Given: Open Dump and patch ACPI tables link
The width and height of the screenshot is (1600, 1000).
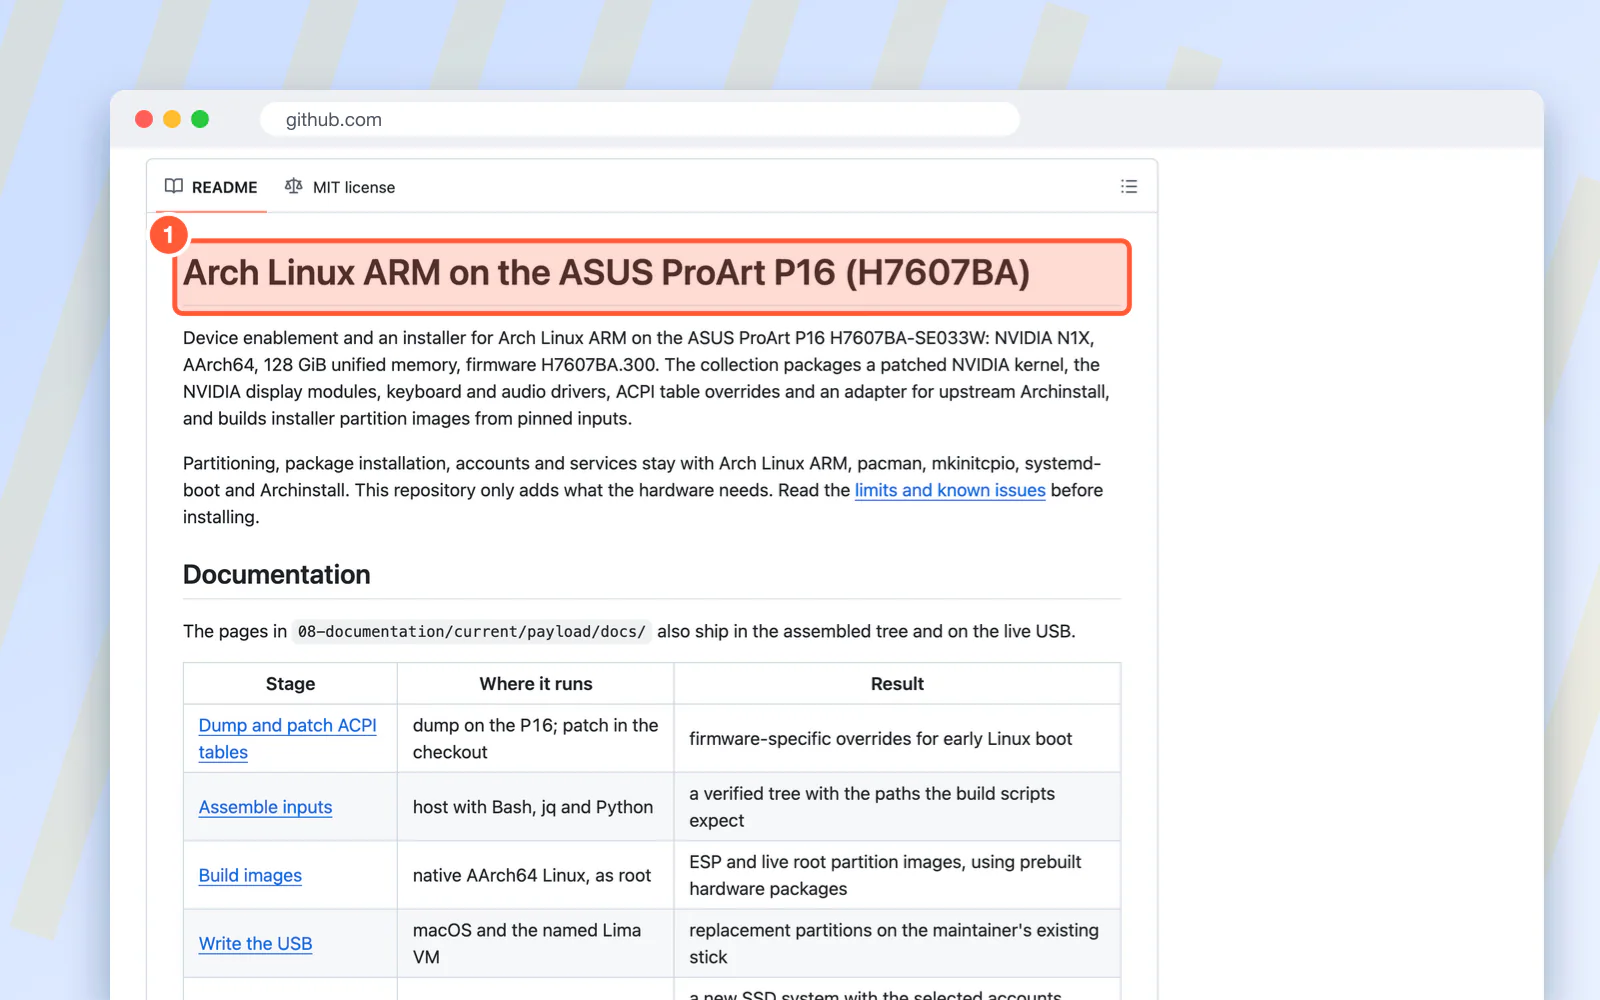Looking at the screenshot, I should coord(287,739).
